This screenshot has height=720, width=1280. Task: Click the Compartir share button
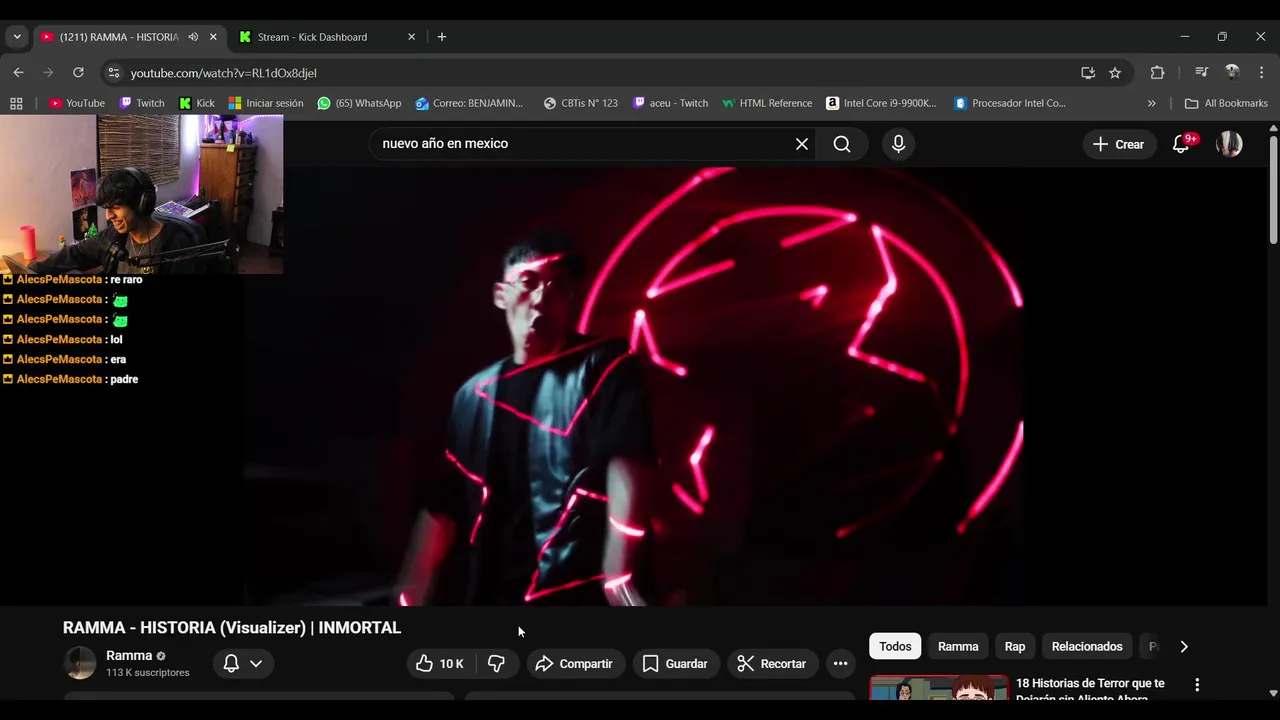pyautogui.click(x=574, y=663)
